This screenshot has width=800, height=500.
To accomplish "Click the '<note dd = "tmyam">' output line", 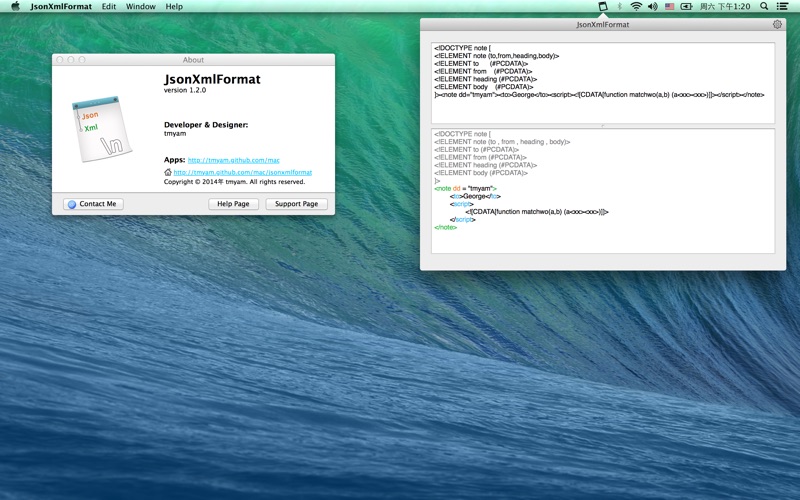I will coord(465,188).
